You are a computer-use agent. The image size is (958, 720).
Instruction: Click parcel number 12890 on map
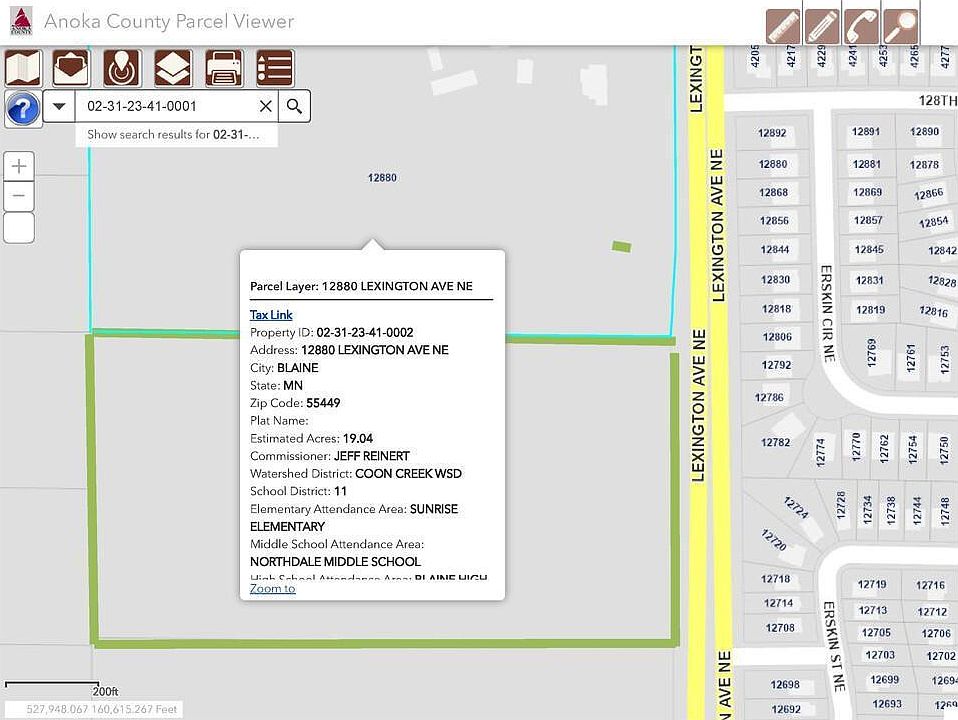pos(924,131)
